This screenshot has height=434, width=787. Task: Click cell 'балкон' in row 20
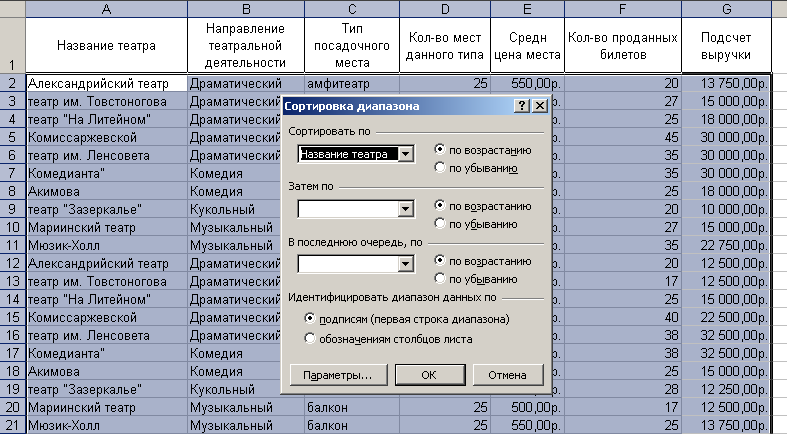(352, 407)
